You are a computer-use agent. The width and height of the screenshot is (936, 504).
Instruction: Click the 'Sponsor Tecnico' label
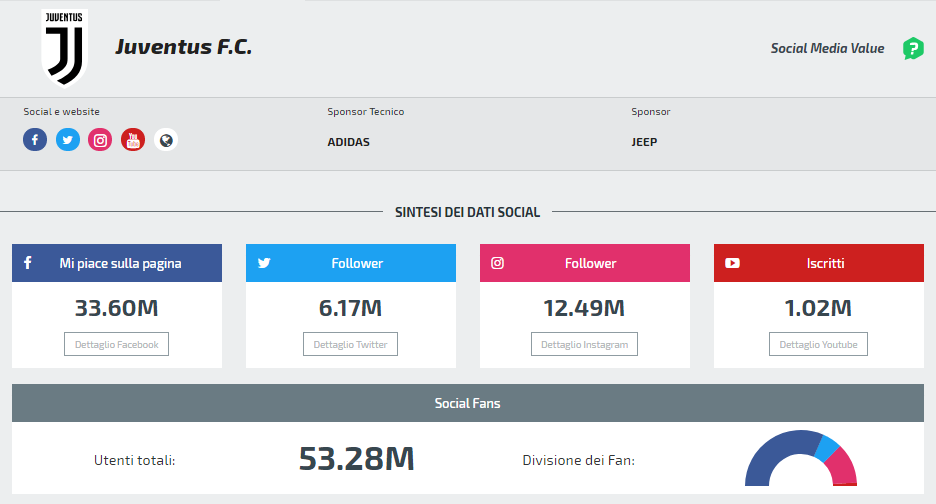365,112
